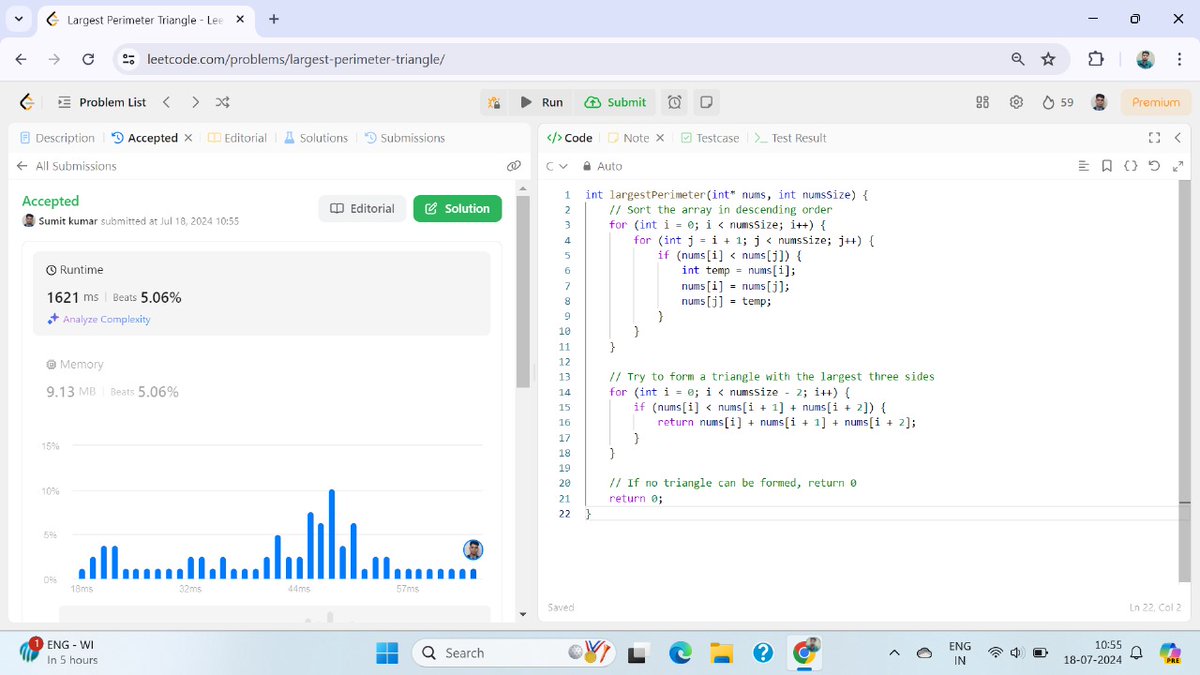Screen dimensions: 1200x675
Task: Click the tallest runtime distribution bar
Action: (332, 534)
